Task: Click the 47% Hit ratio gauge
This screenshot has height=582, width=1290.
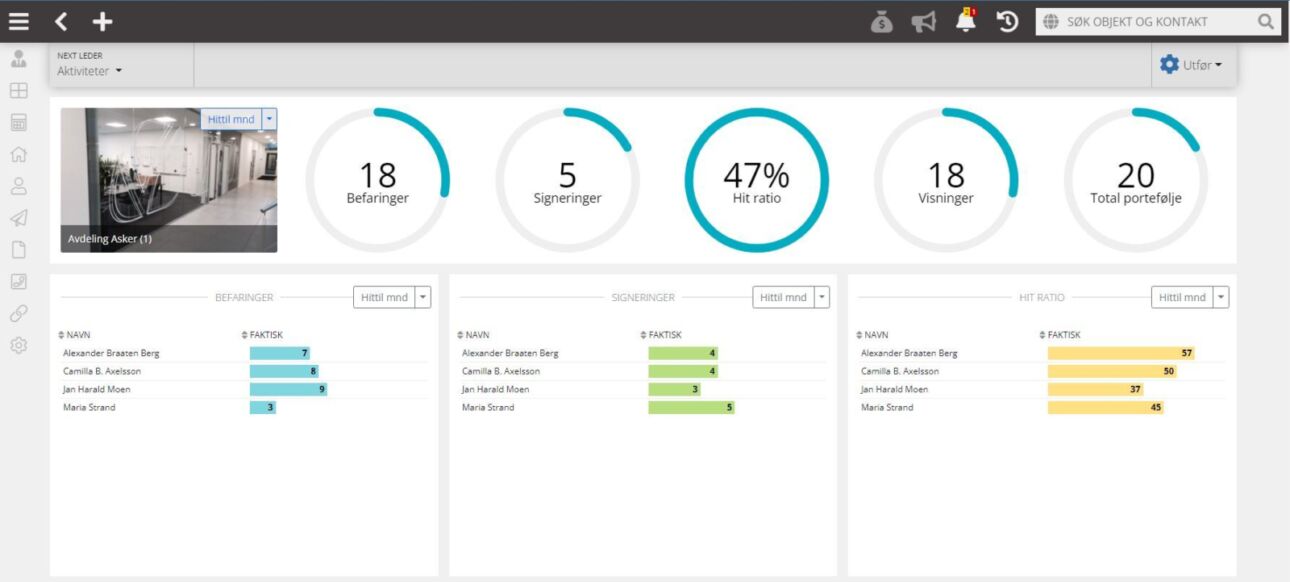Action: coord(756,180)
